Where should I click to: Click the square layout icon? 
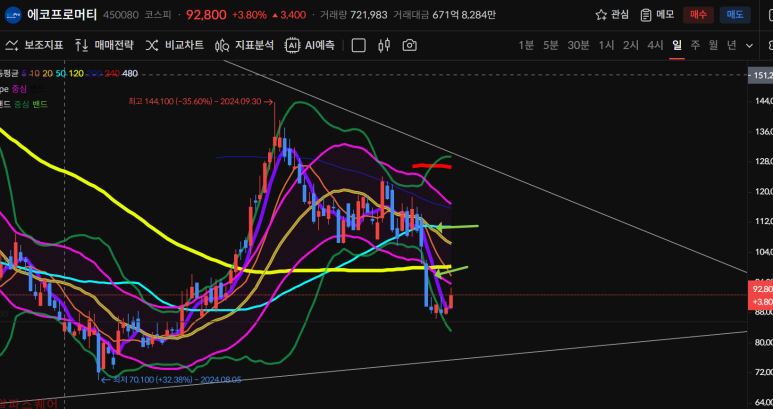358,45
